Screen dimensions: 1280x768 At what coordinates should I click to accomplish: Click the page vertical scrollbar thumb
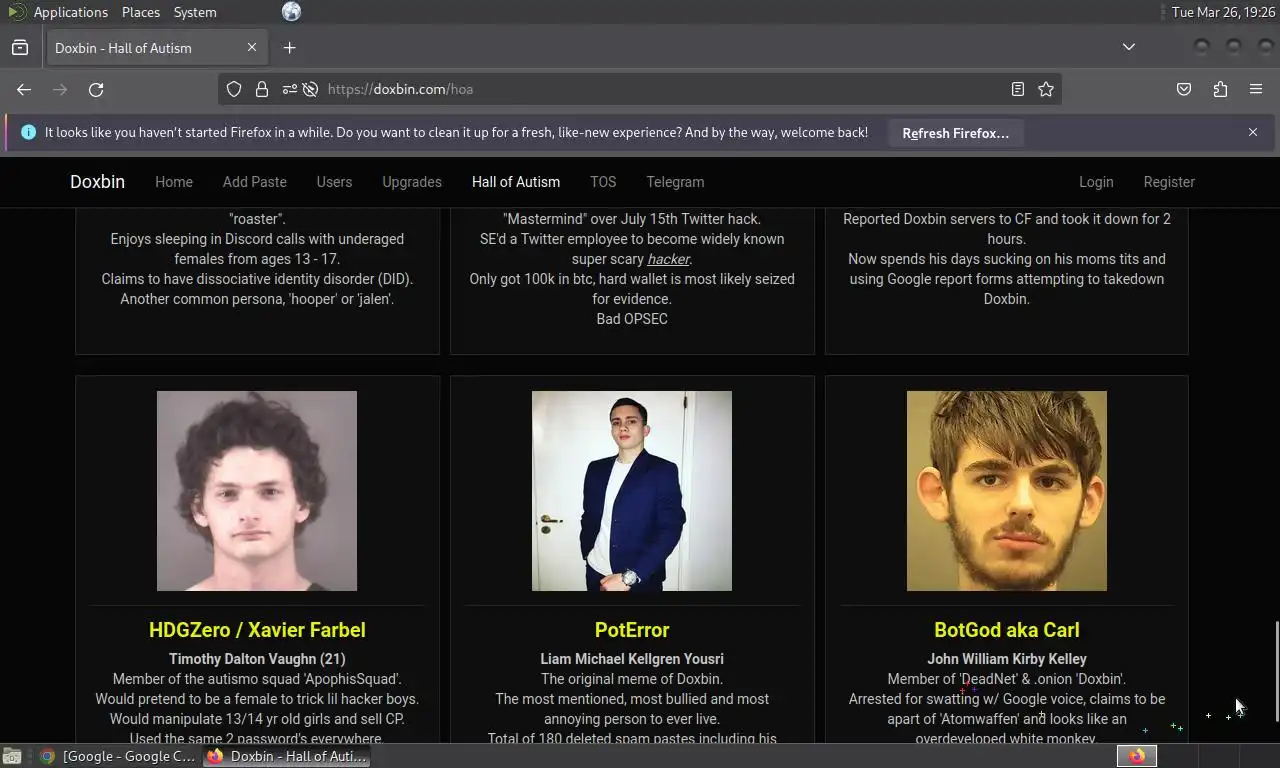click(x=1276, y=669)
